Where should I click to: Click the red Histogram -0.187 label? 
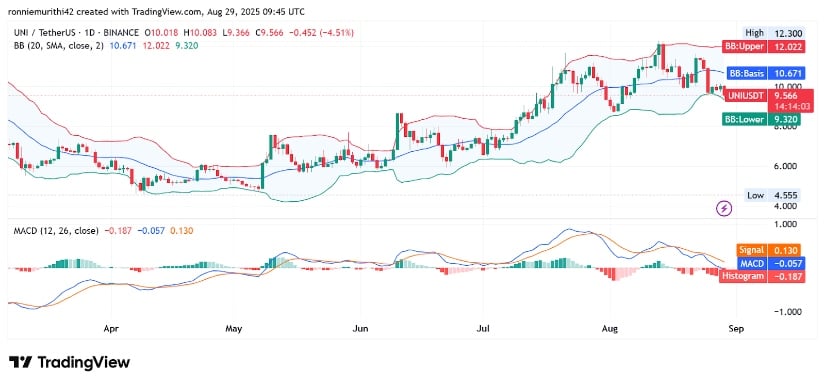(762, 276)
